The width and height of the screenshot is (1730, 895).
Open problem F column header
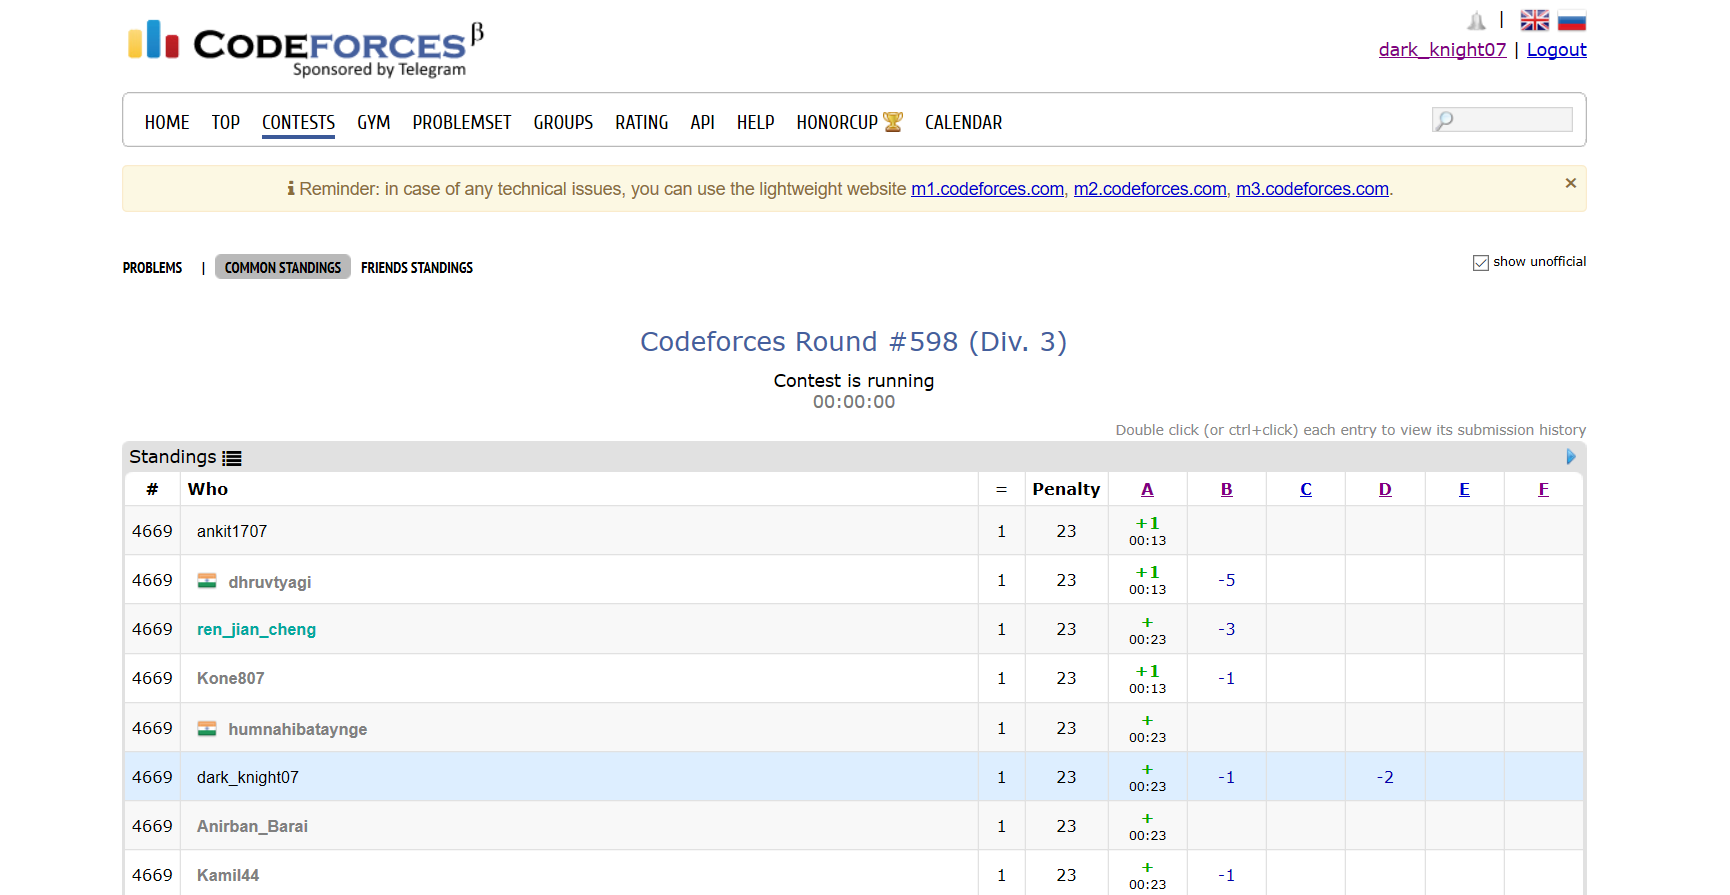(x=1543, y=489)
